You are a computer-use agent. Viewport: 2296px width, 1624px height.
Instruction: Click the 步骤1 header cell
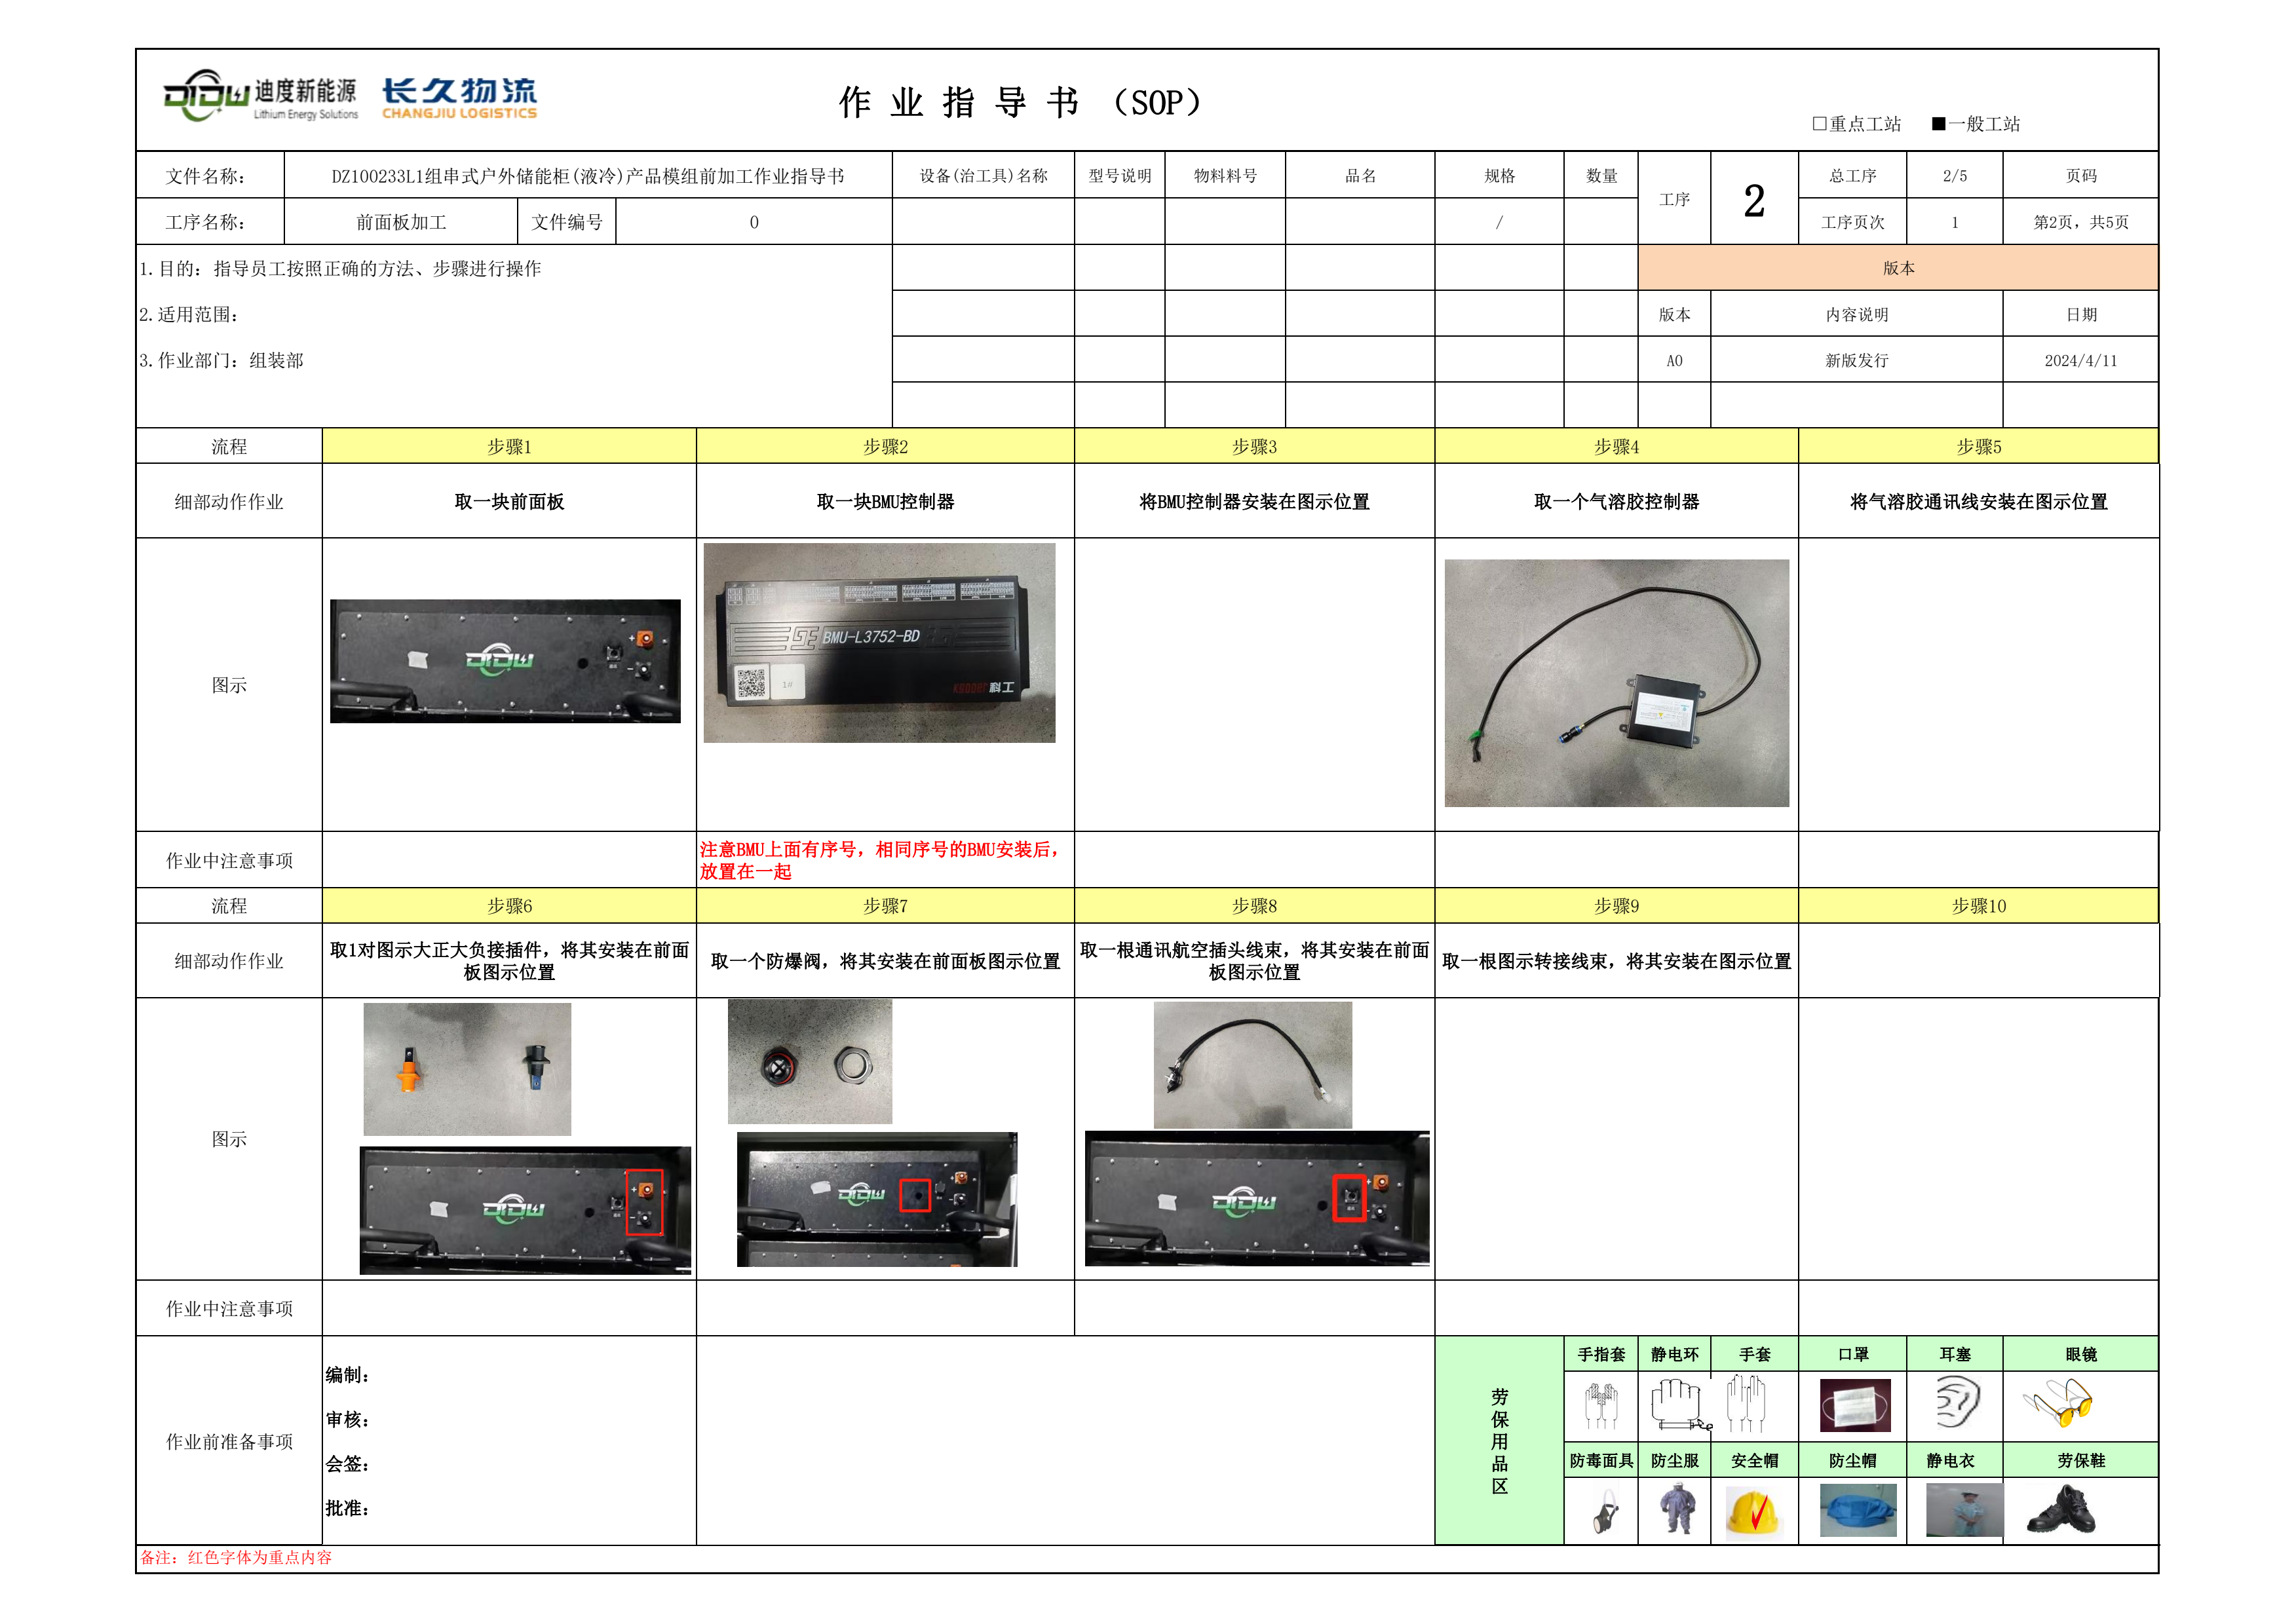pyautogui.click(x=509, y=447)
